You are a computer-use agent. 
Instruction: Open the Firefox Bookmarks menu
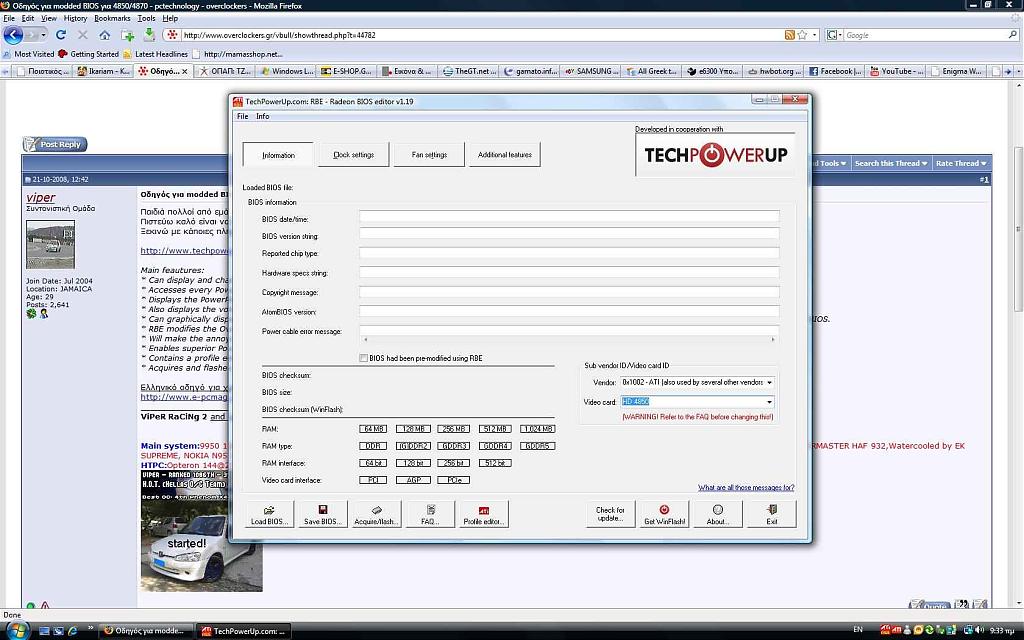(112, 18)
